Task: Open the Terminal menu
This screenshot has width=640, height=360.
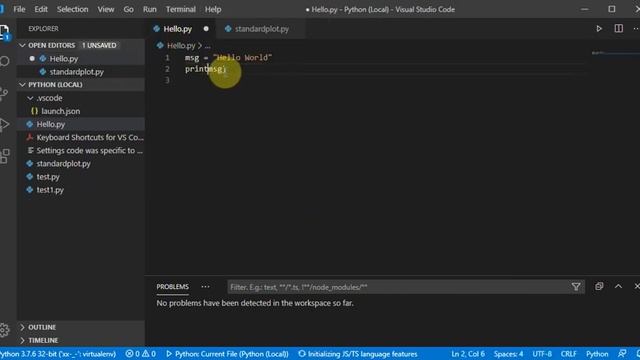Action: point(180,9)
